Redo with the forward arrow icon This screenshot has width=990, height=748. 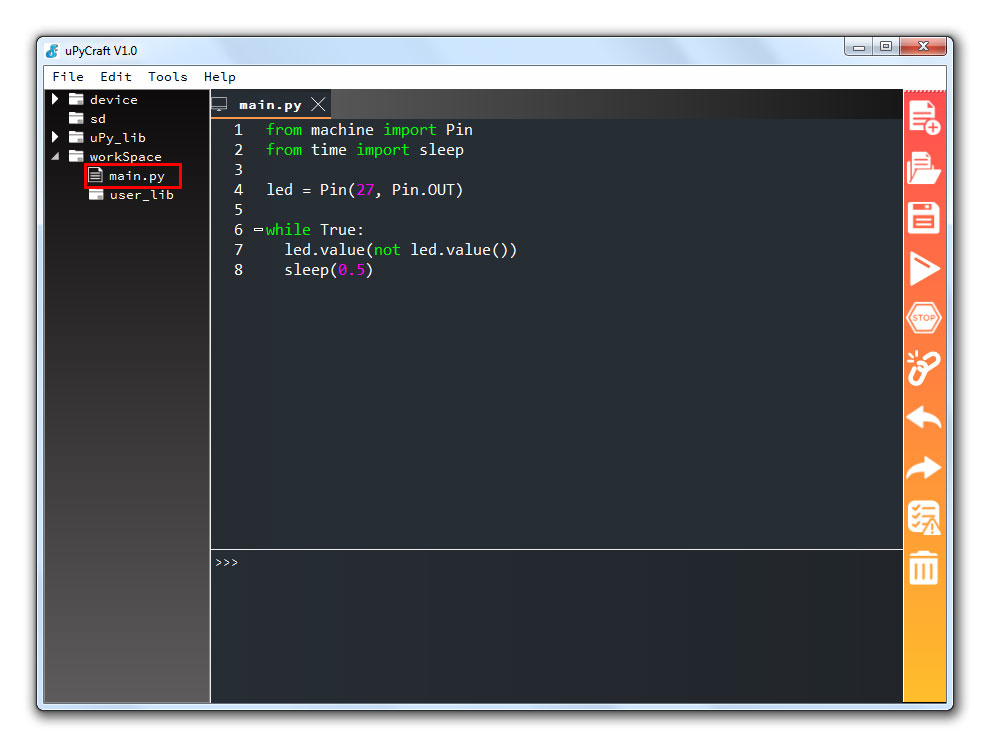(924, 468)
